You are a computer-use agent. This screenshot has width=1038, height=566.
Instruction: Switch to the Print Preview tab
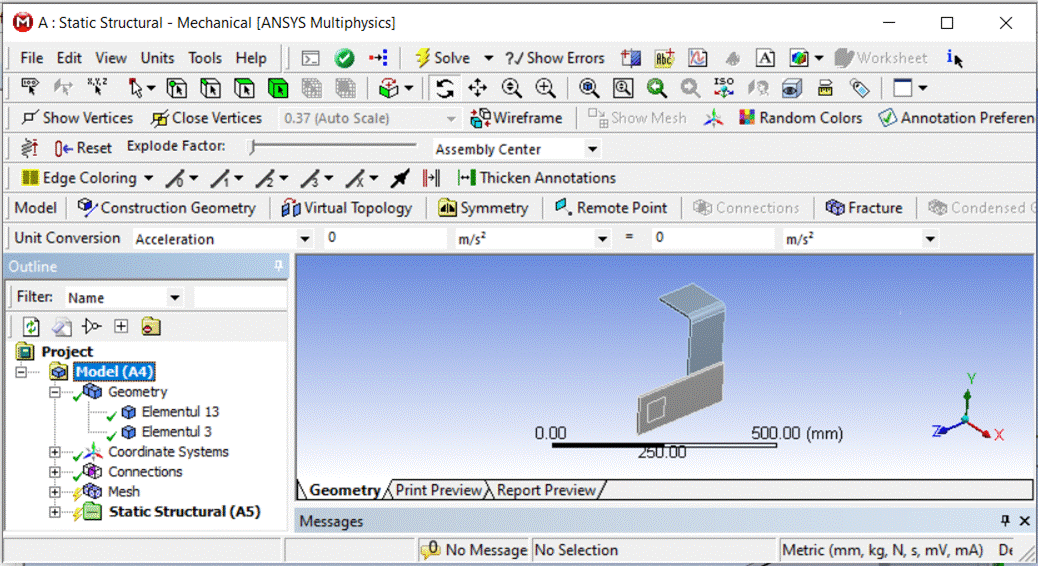pos(438,490)
